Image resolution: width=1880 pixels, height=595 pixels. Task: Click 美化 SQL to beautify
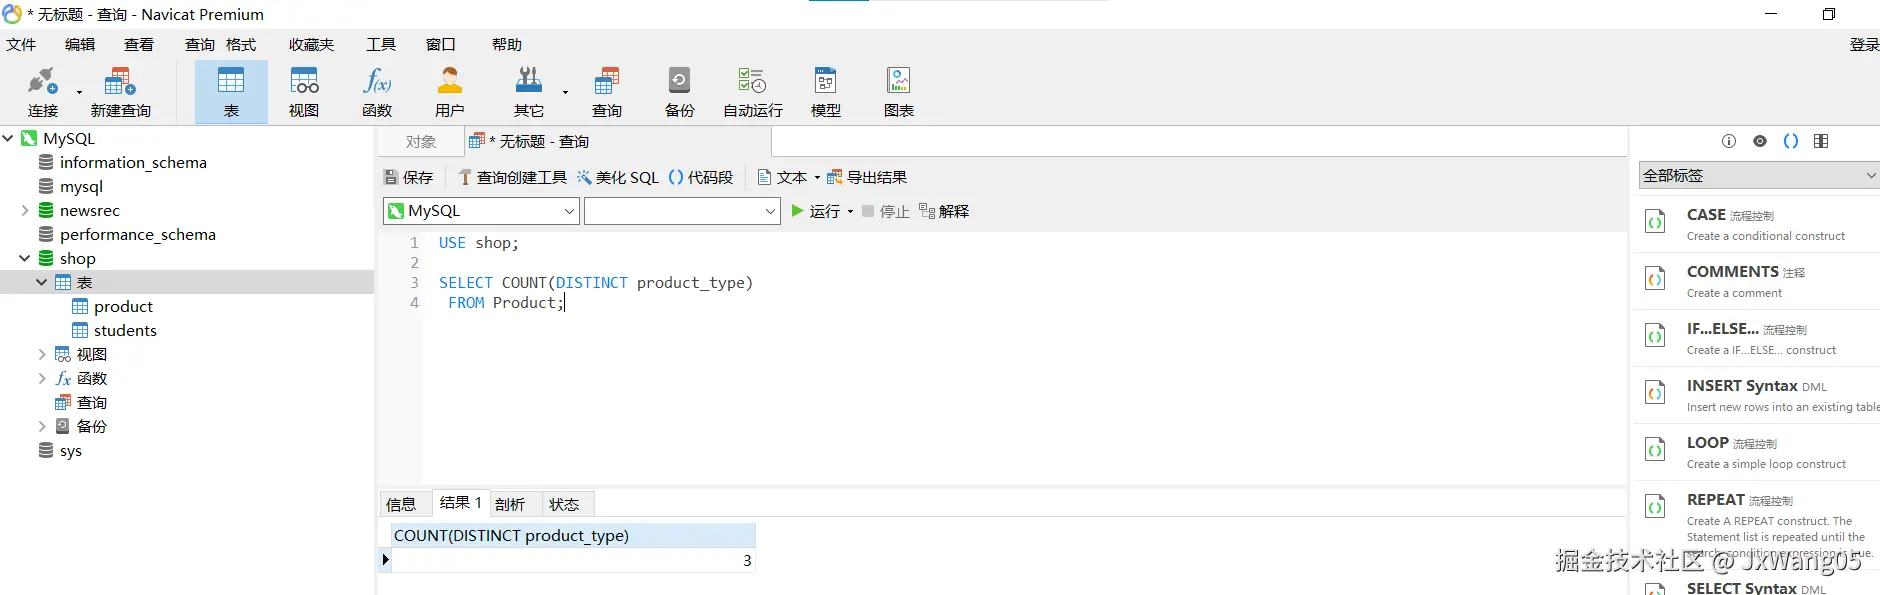click(x=617, y=177)
